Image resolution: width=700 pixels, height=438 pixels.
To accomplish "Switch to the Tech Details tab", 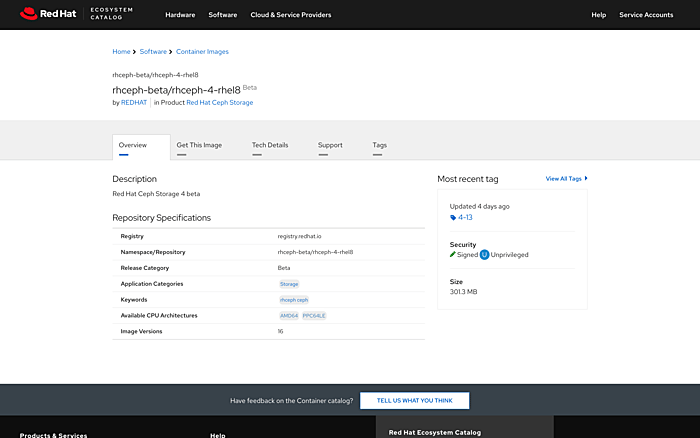I will click(x=270, y=145).
